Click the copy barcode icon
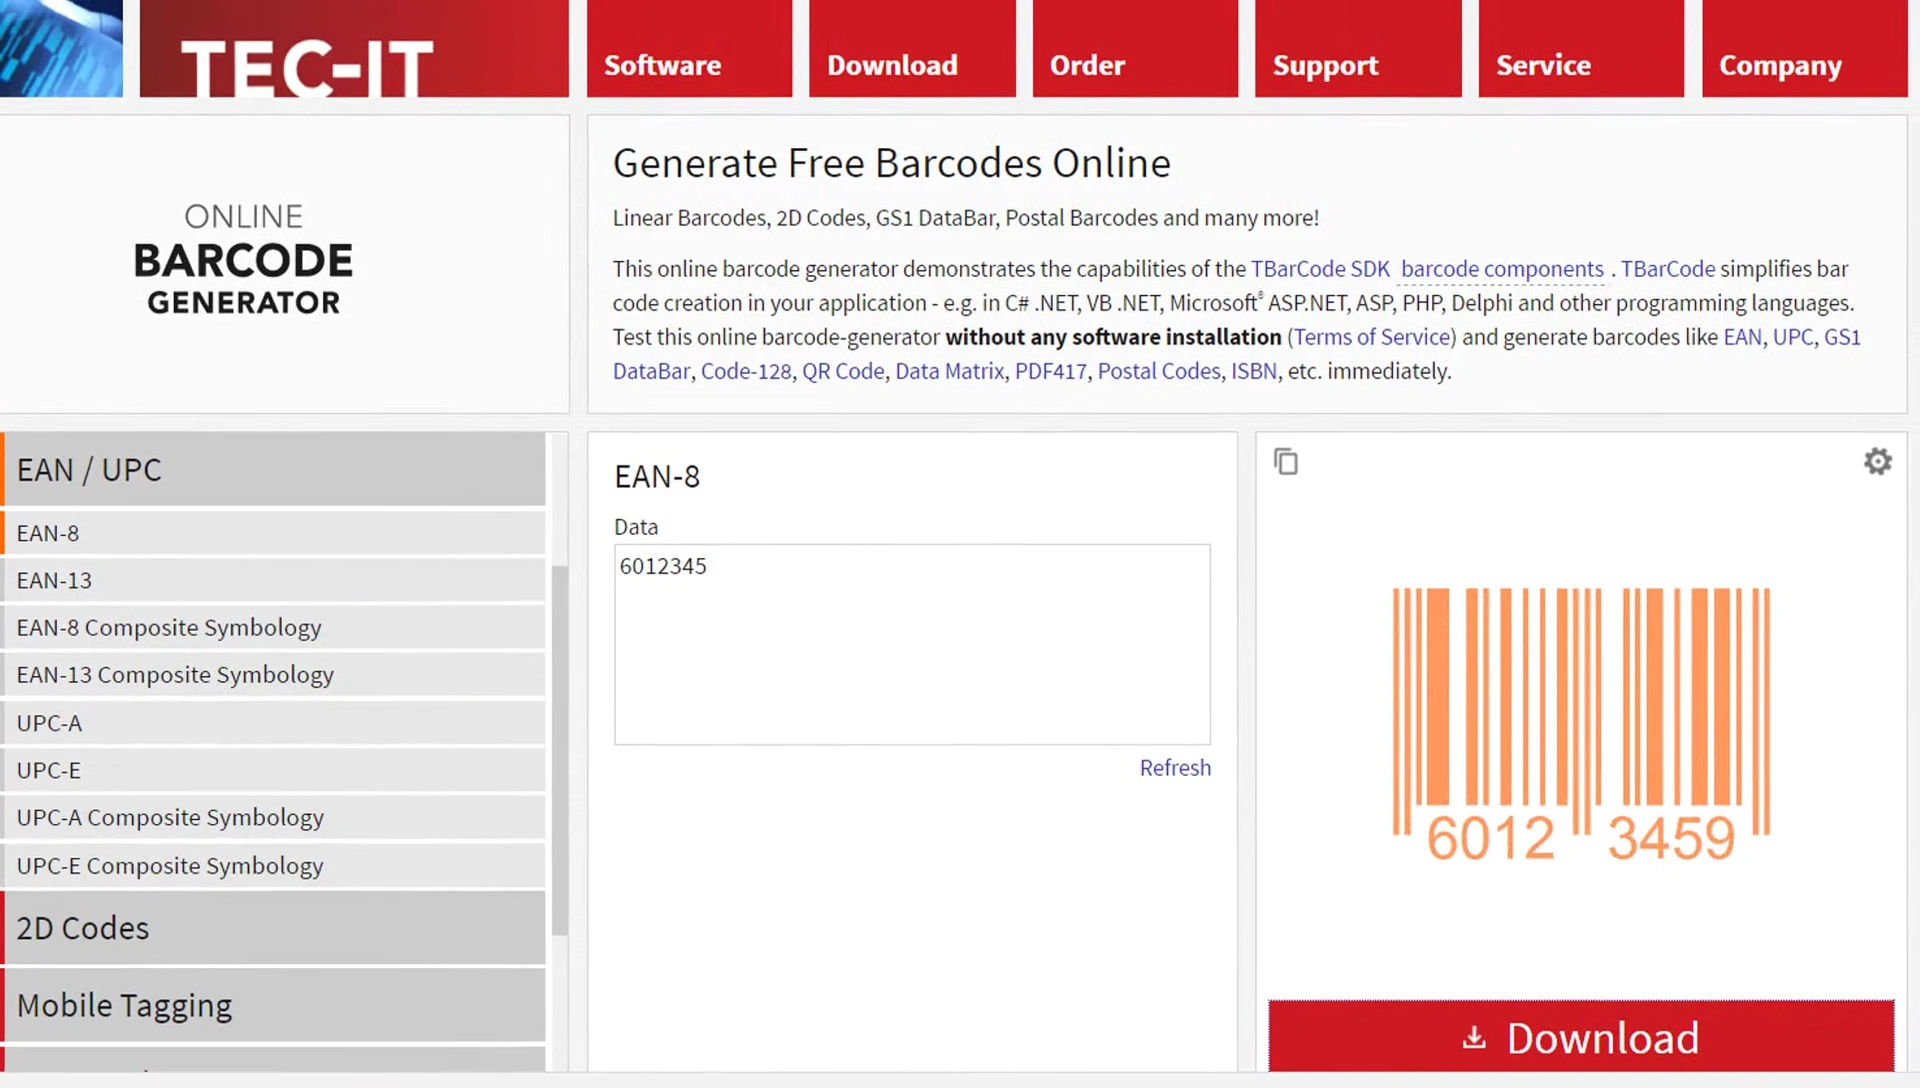Screen dimensions: 1920x1088 pyautogui.click(x=1285, y=461)
